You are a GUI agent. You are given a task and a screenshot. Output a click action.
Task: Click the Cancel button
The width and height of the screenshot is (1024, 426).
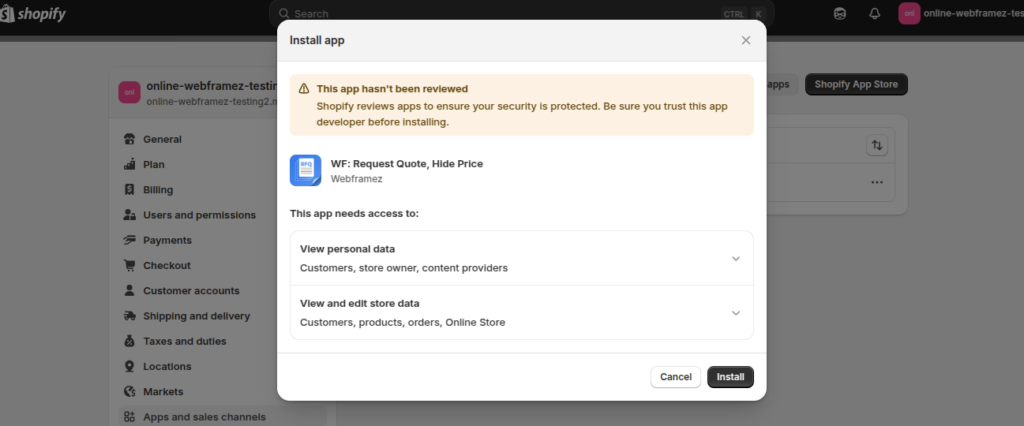pos(675,377)
